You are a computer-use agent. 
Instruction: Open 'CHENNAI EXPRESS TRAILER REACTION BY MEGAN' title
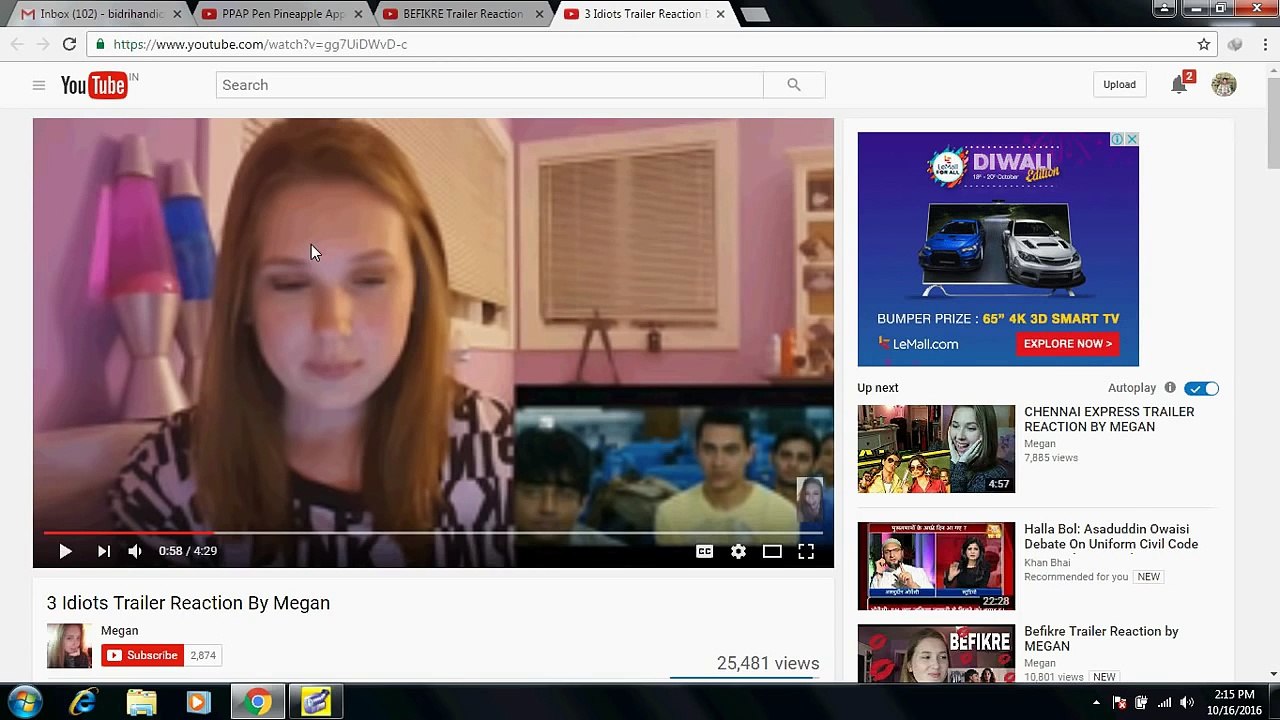click(1109, 419)
